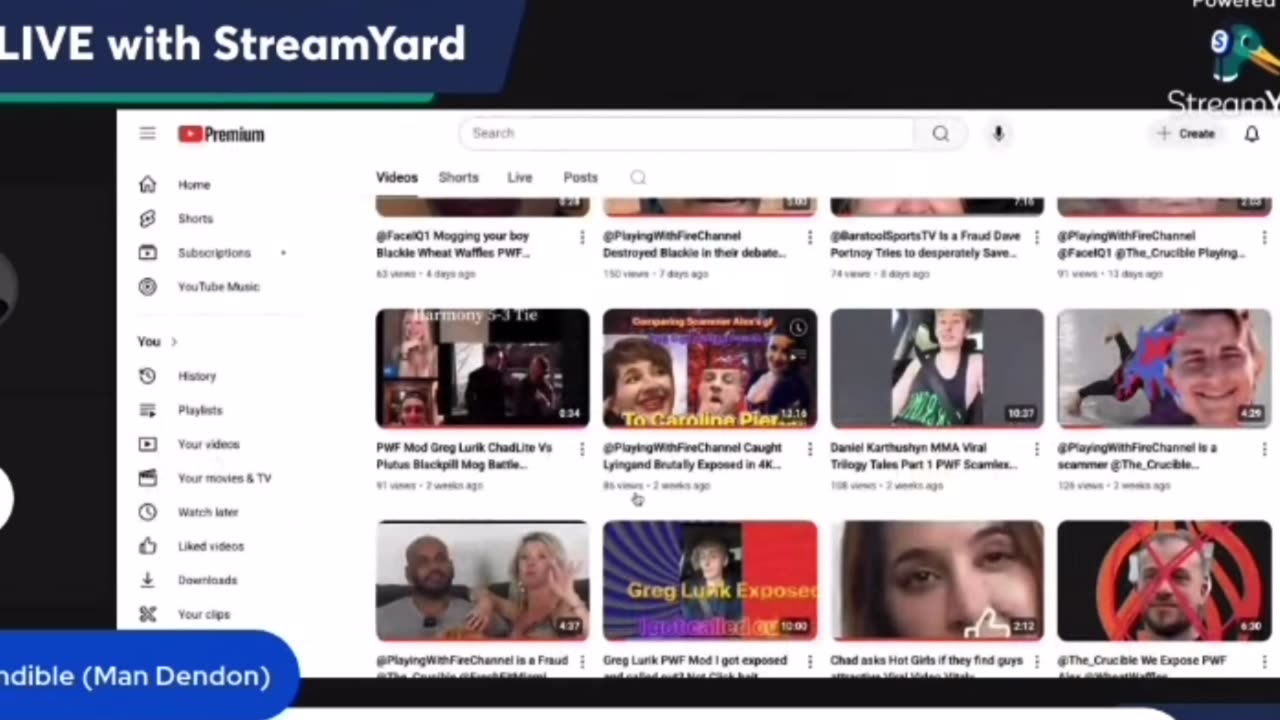
Task: Open the 4:29 smiling man thumbnail
Action: (1164, 368)
